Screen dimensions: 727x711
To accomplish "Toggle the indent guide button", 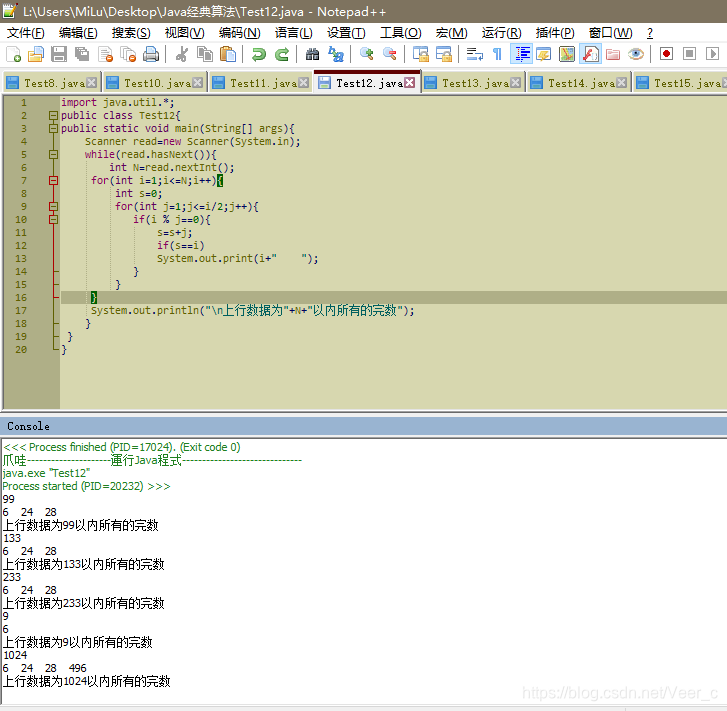I will pyautogui.click(x=521, y=54).
